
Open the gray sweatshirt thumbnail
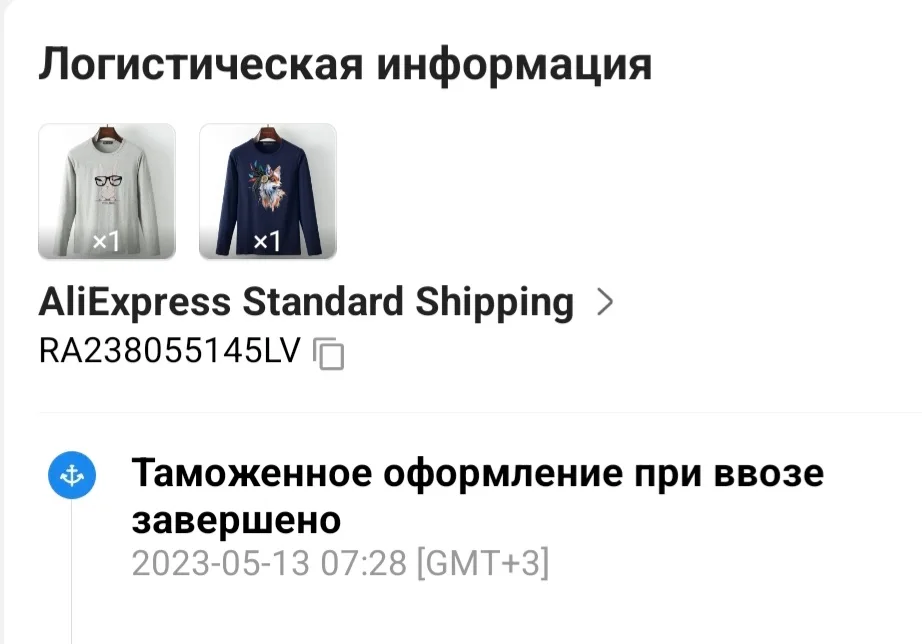coord(107,191)
